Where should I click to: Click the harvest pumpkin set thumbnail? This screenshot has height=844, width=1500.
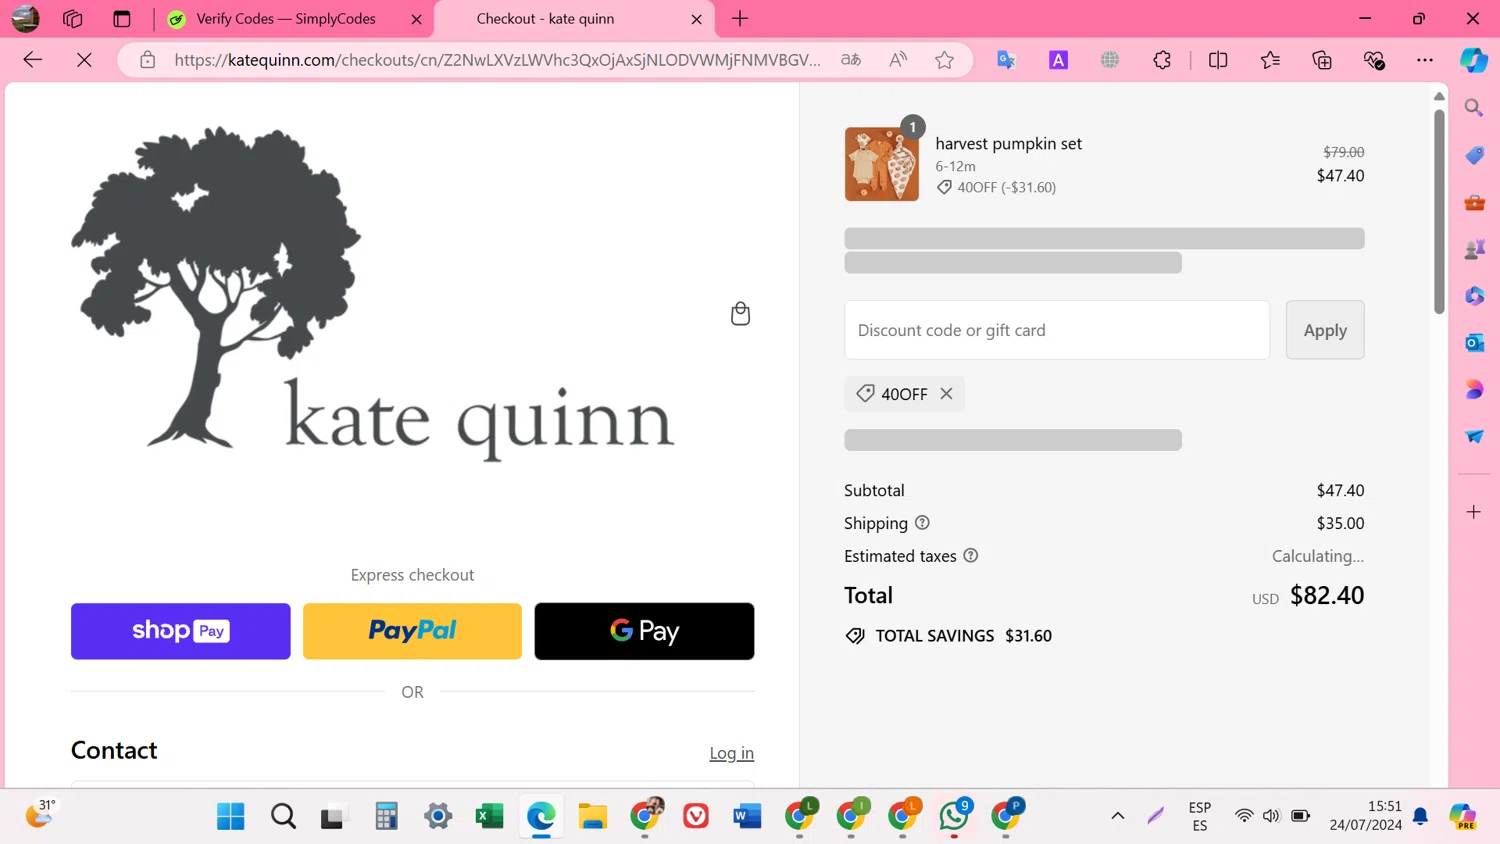(x=881, y=164)
